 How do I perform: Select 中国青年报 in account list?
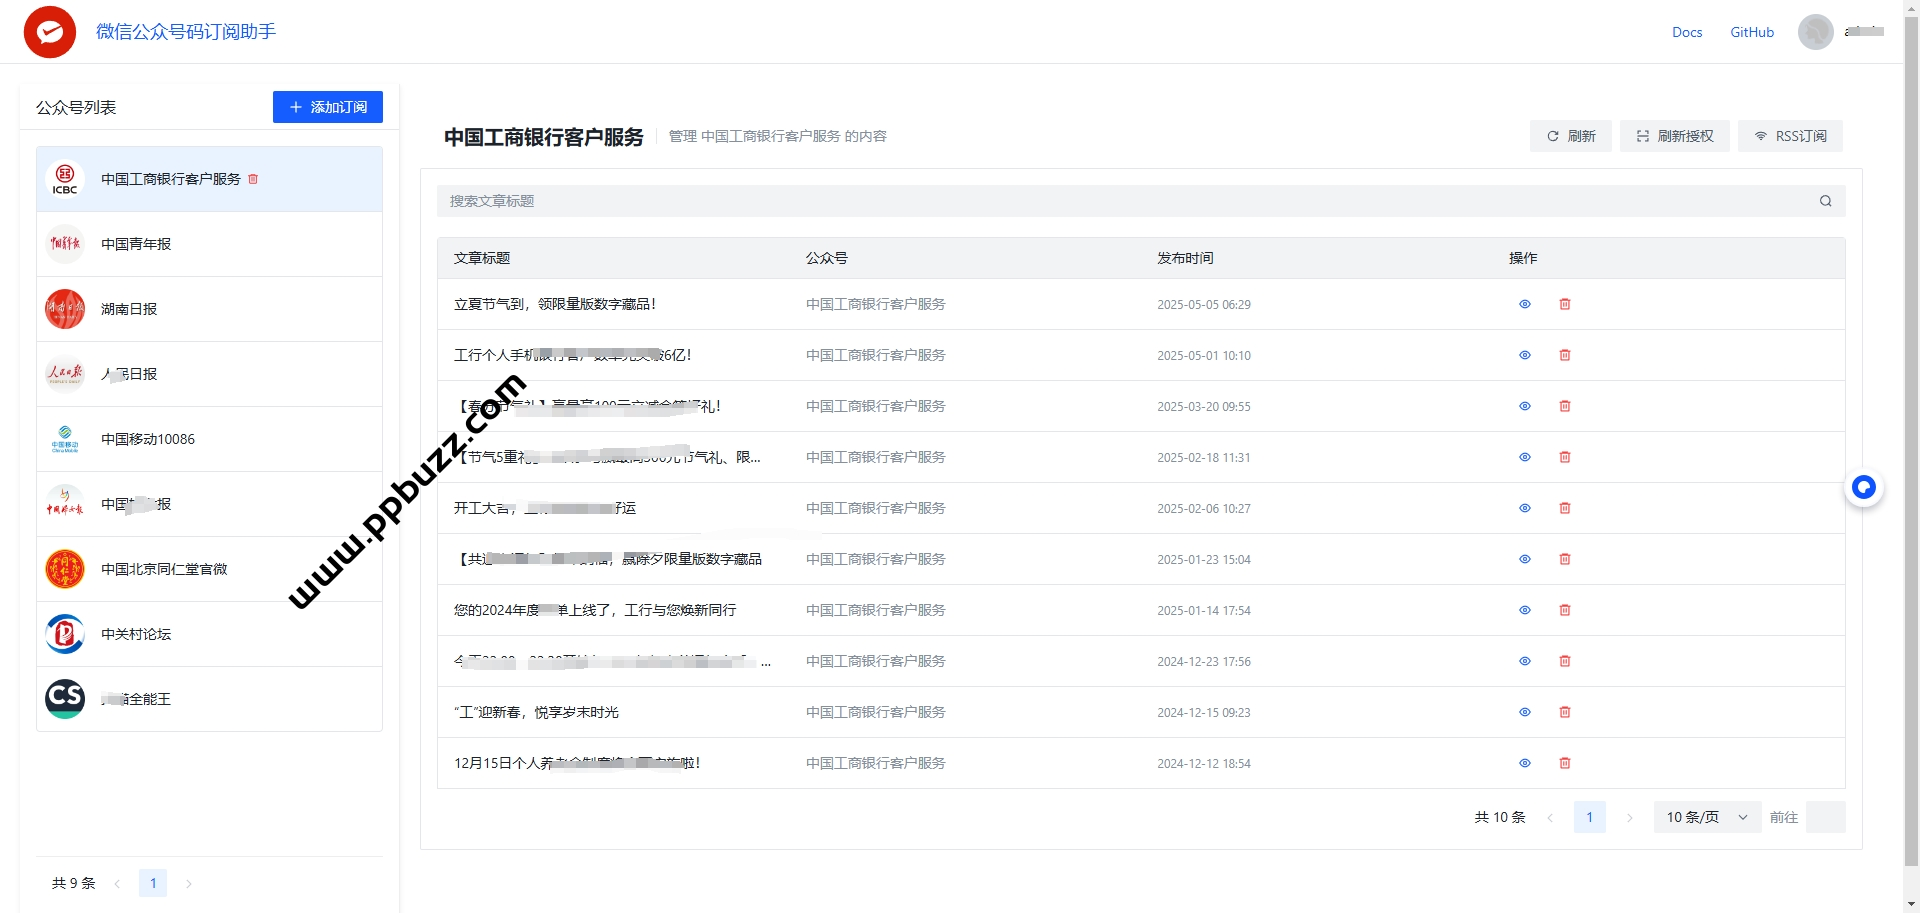[209, 244]
